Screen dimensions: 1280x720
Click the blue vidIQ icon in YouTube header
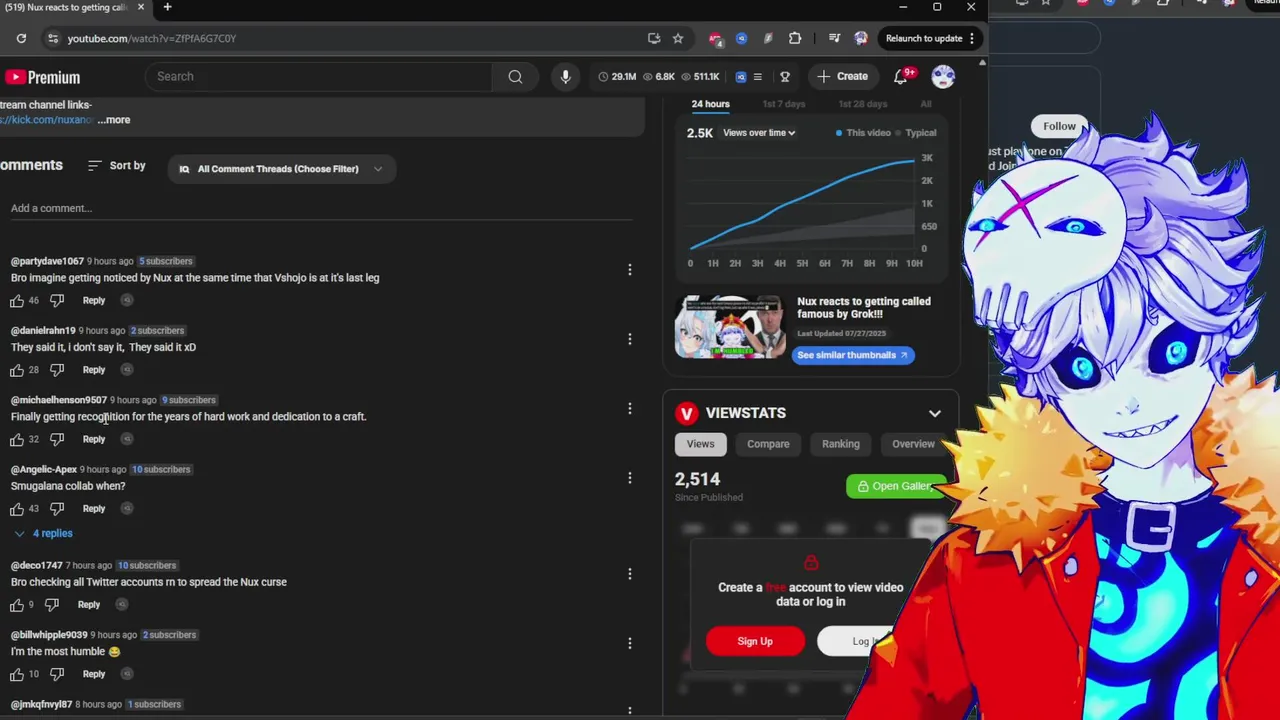coord(741,76)
